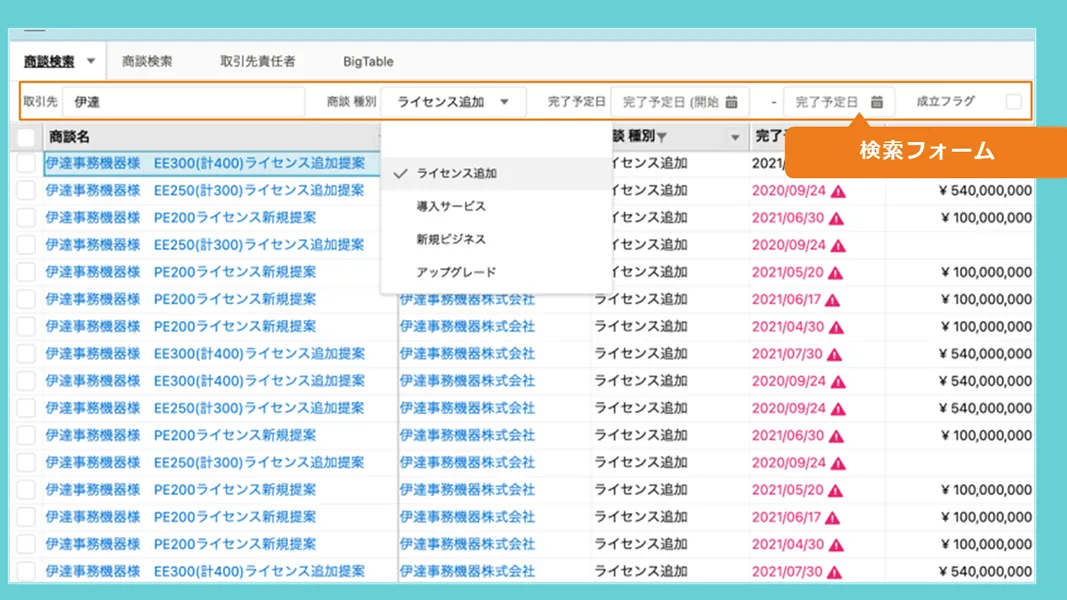Click the arrow beside the bold 商談検索 tab
The image size is (1067, 600).
click(91, 61)
